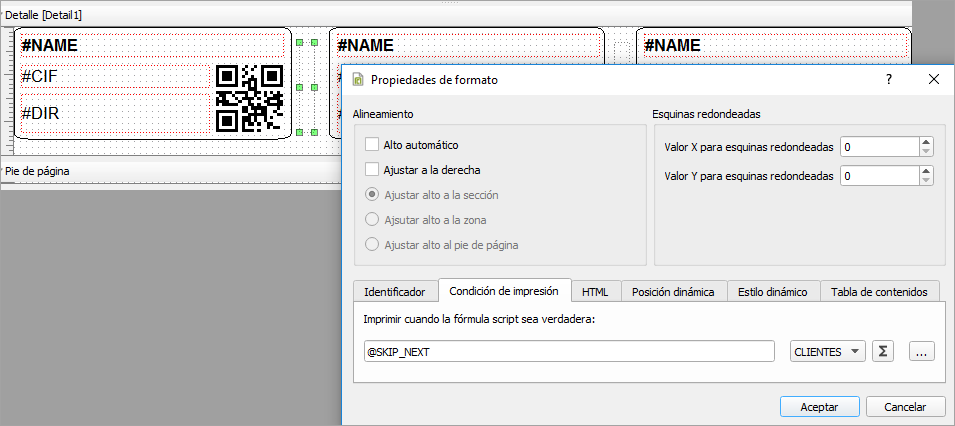Viewport: 955px width, 426px height.
Task: Click the Cancelar button
Action: pos(906,407)
